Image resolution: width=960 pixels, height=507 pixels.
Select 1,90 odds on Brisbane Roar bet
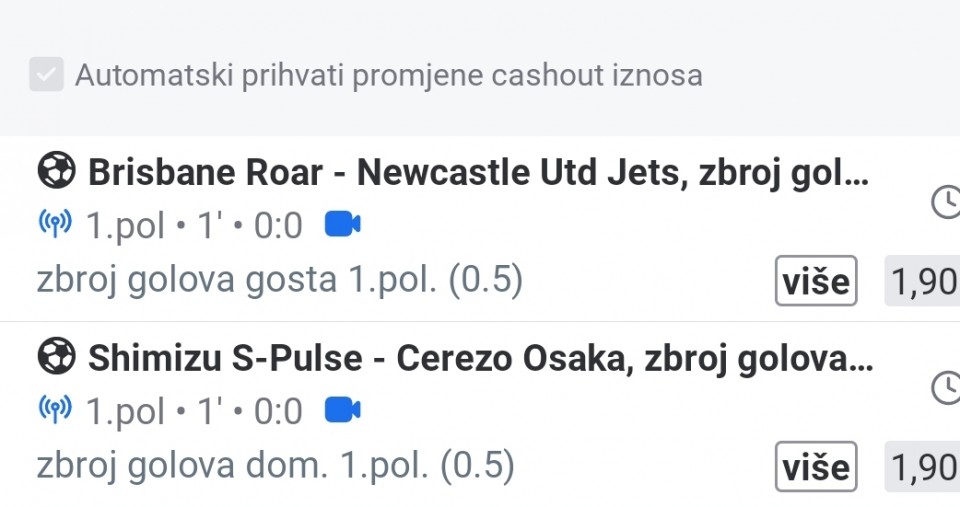[x=922, y=282]
